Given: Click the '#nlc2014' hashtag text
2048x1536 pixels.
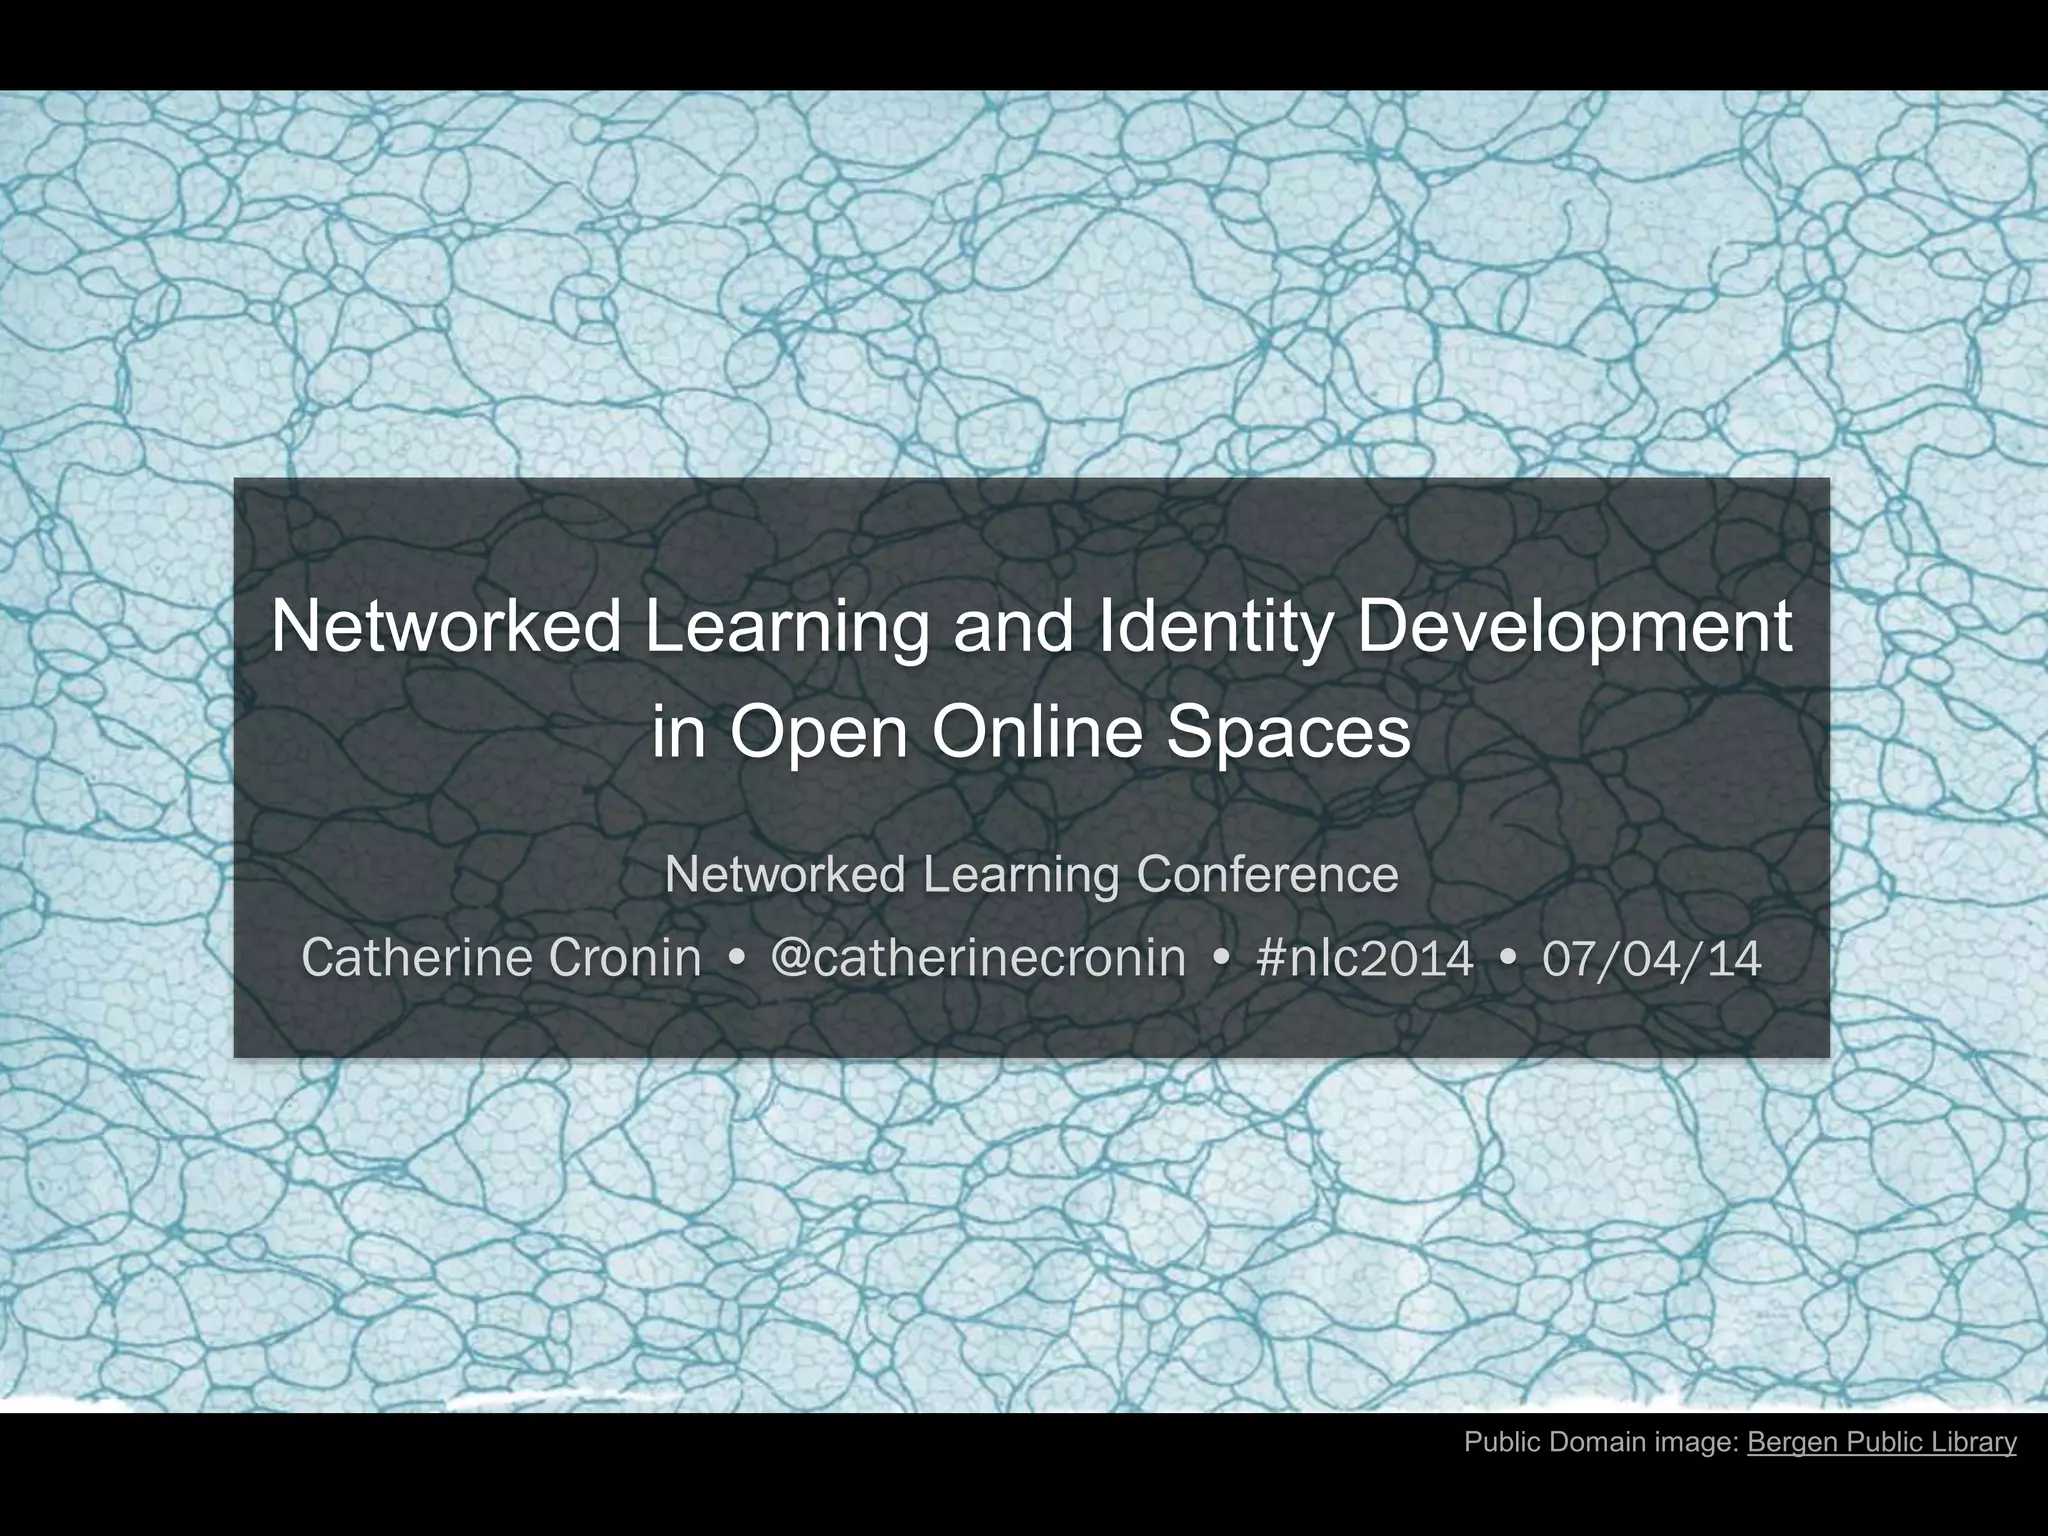Looking at the screenshot, I should [x=1364, y=958].
